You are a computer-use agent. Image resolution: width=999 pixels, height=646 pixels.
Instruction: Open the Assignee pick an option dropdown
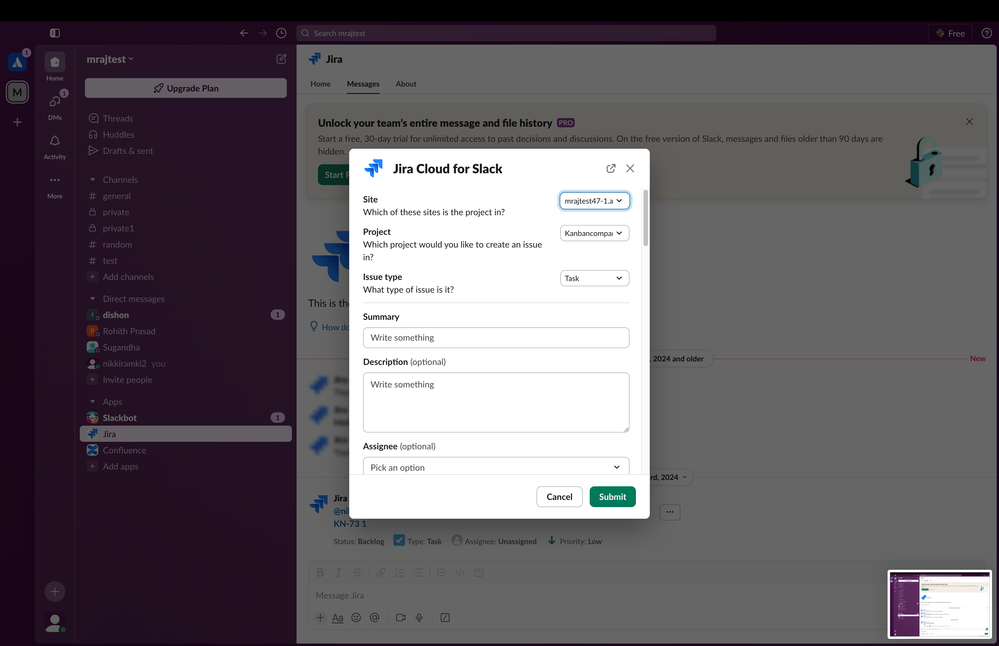pyautogui.click(x=496, y=467)
